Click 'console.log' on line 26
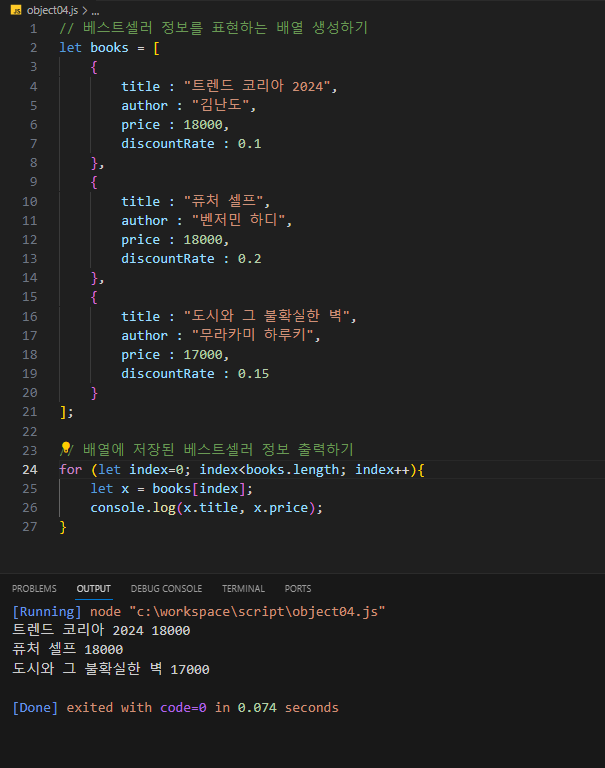 tap(133, 508)
